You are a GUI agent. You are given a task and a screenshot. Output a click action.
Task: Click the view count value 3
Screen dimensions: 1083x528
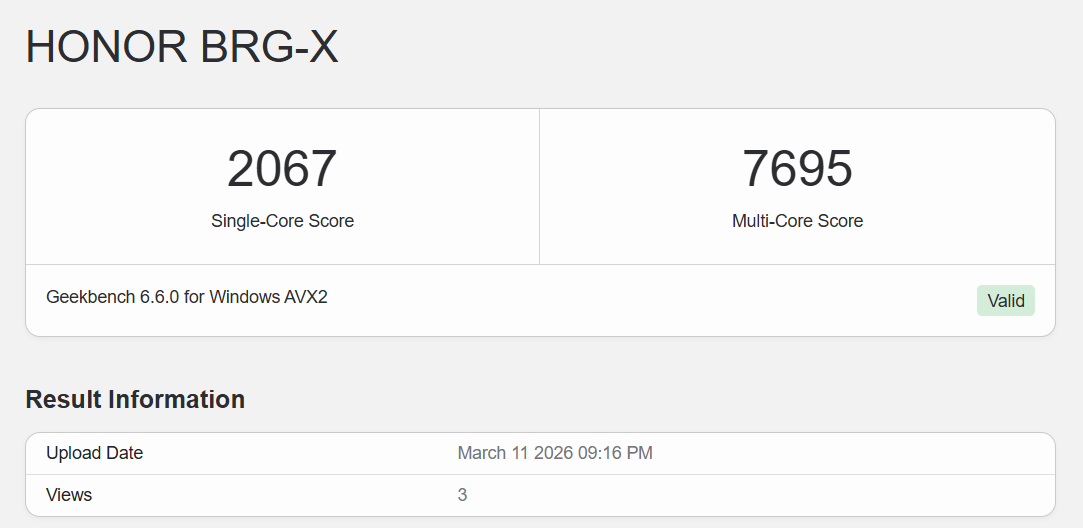pyautogui.click(x=462, y=495)
